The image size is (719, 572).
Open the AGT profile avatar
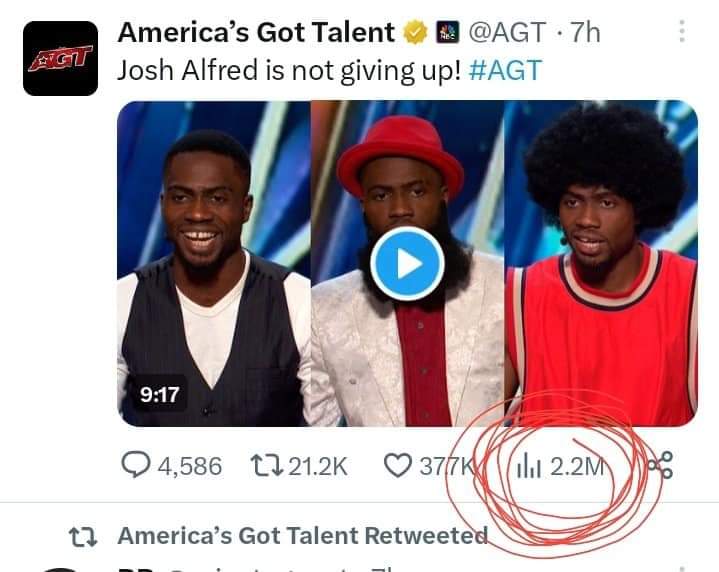coord(61,58)
